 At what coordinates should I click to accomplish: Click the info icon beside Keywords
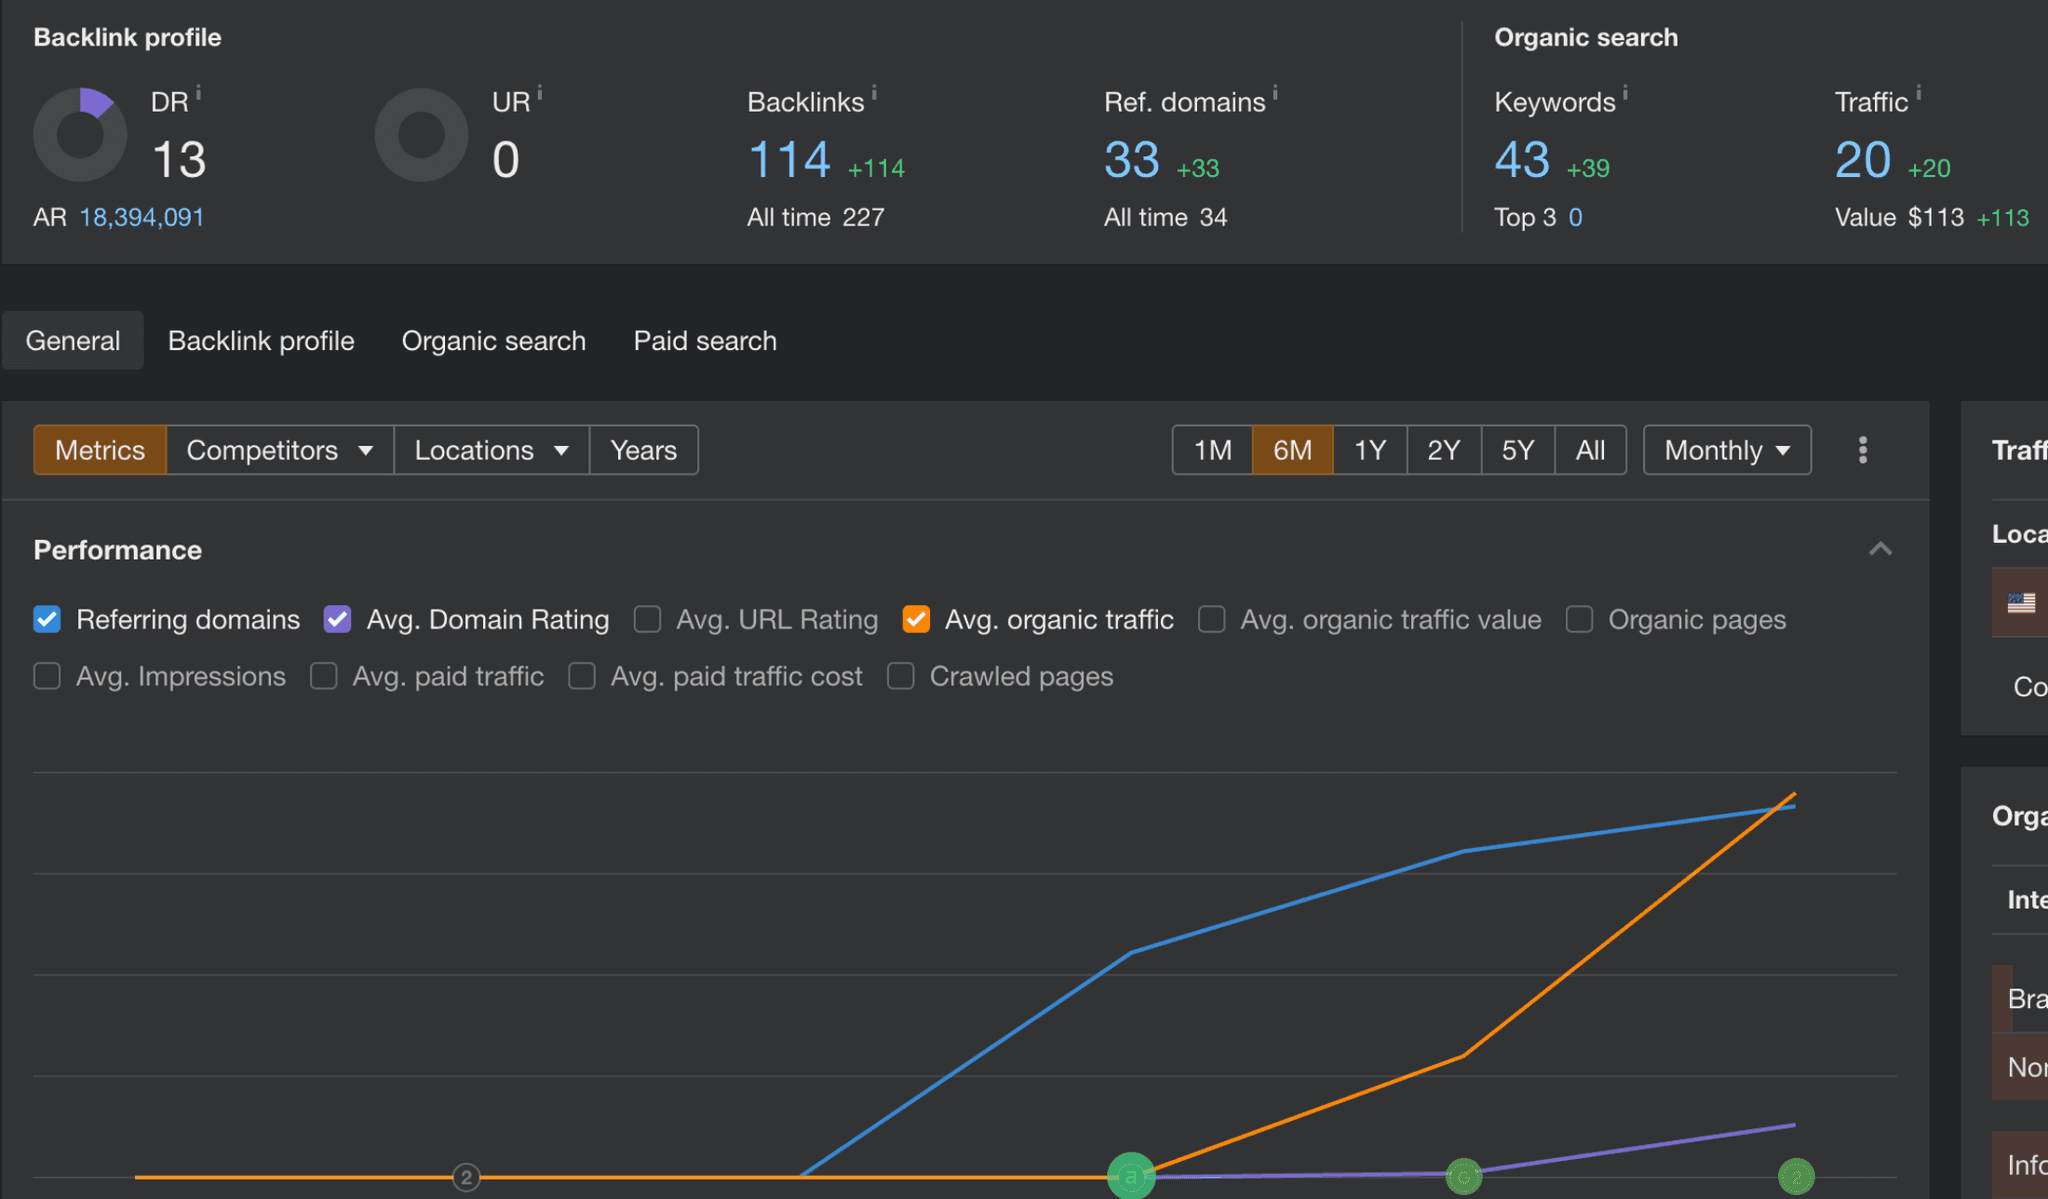pos(1625,93)
